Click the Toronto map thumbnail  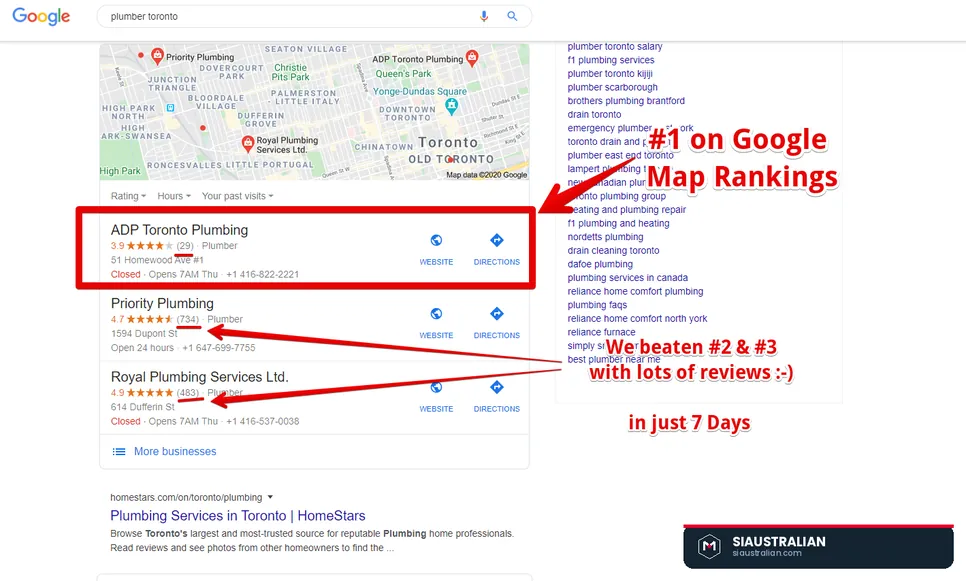314,112
